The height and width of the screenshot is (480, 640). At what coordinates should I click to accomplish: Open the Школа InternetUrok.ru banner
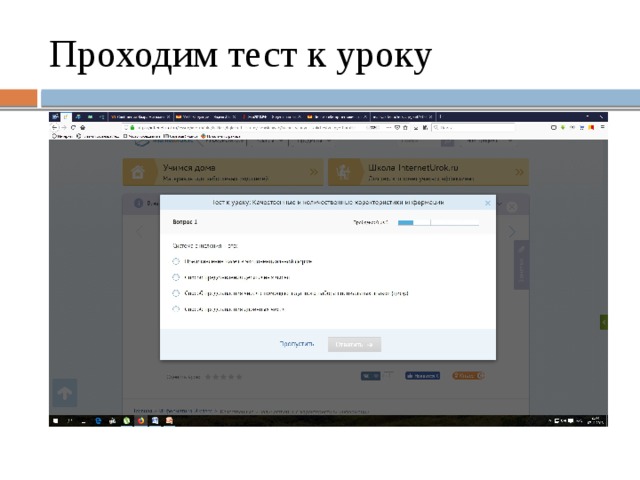[x=429, y=172]
